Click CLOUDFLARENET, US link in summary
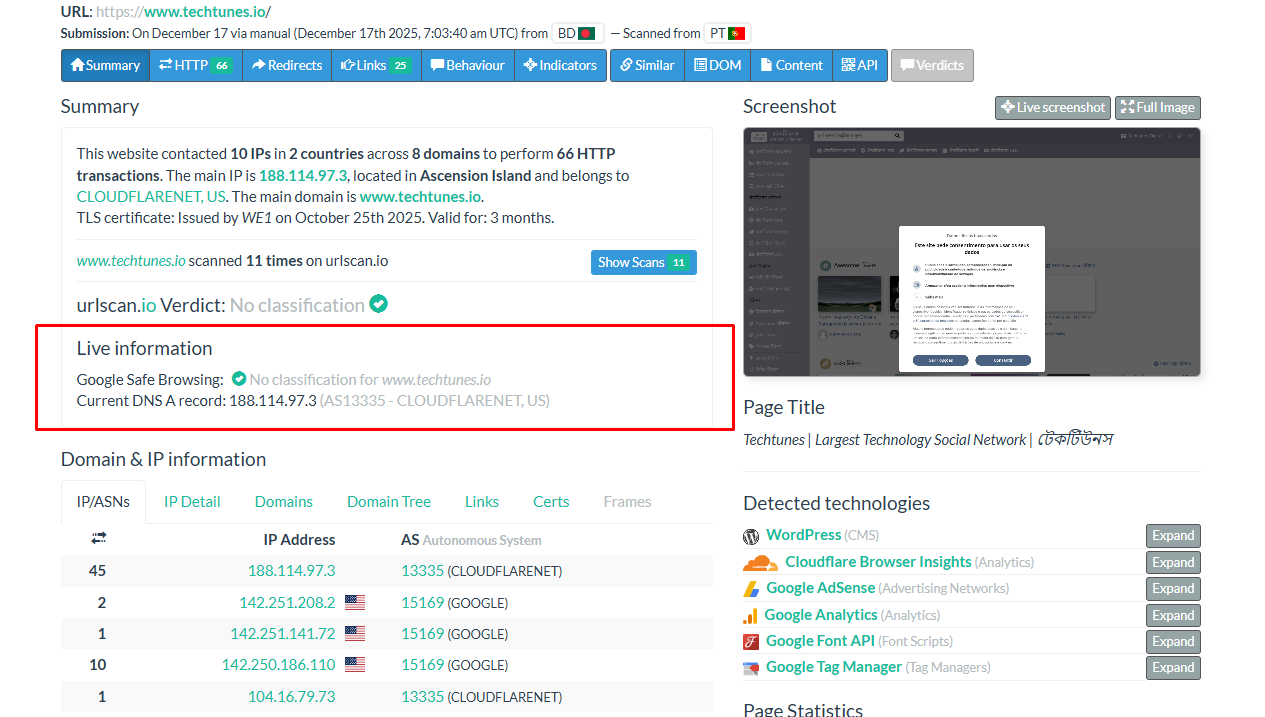 151,196
